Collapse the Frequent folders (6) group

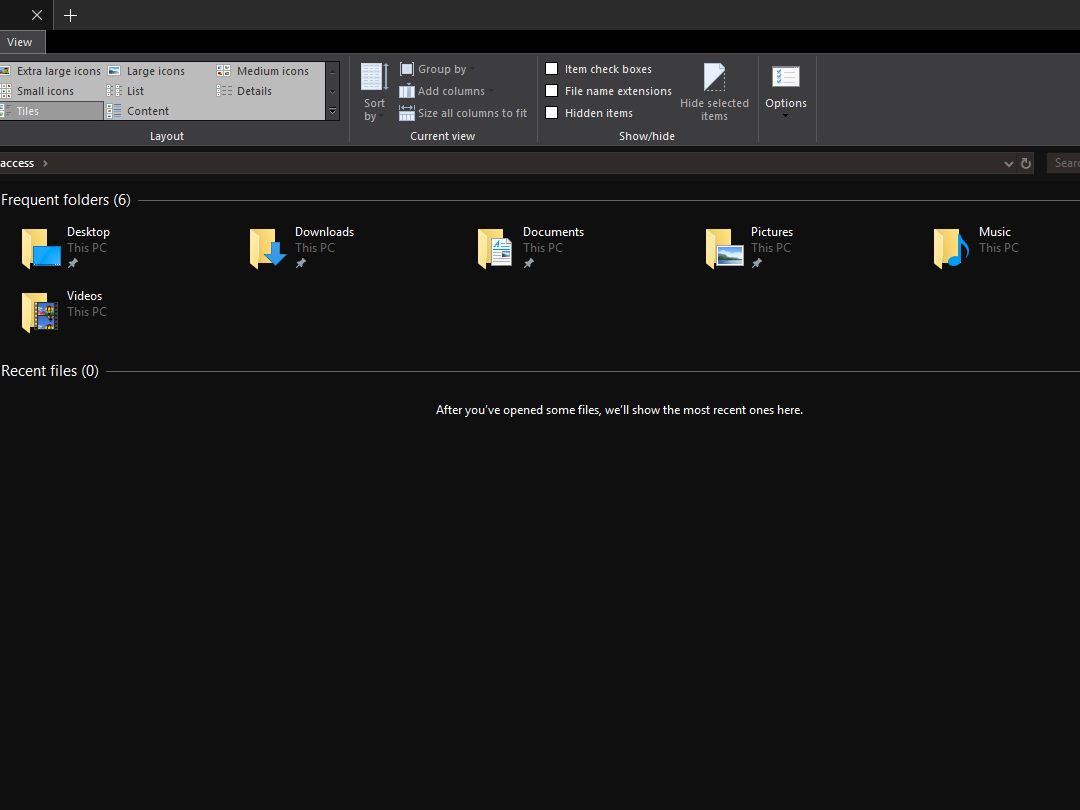pyautogui.click(x=66, y=200)
